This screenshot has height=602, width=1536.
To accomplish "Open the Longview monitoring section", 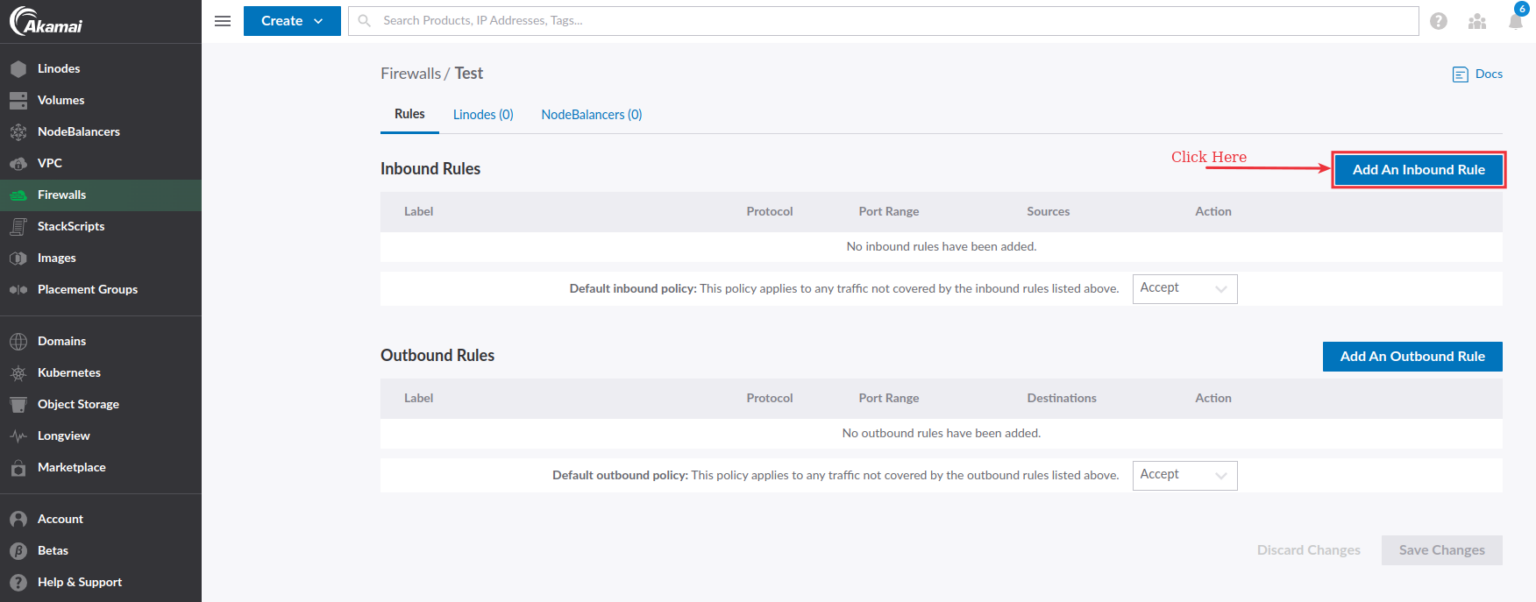I will 18,435.
